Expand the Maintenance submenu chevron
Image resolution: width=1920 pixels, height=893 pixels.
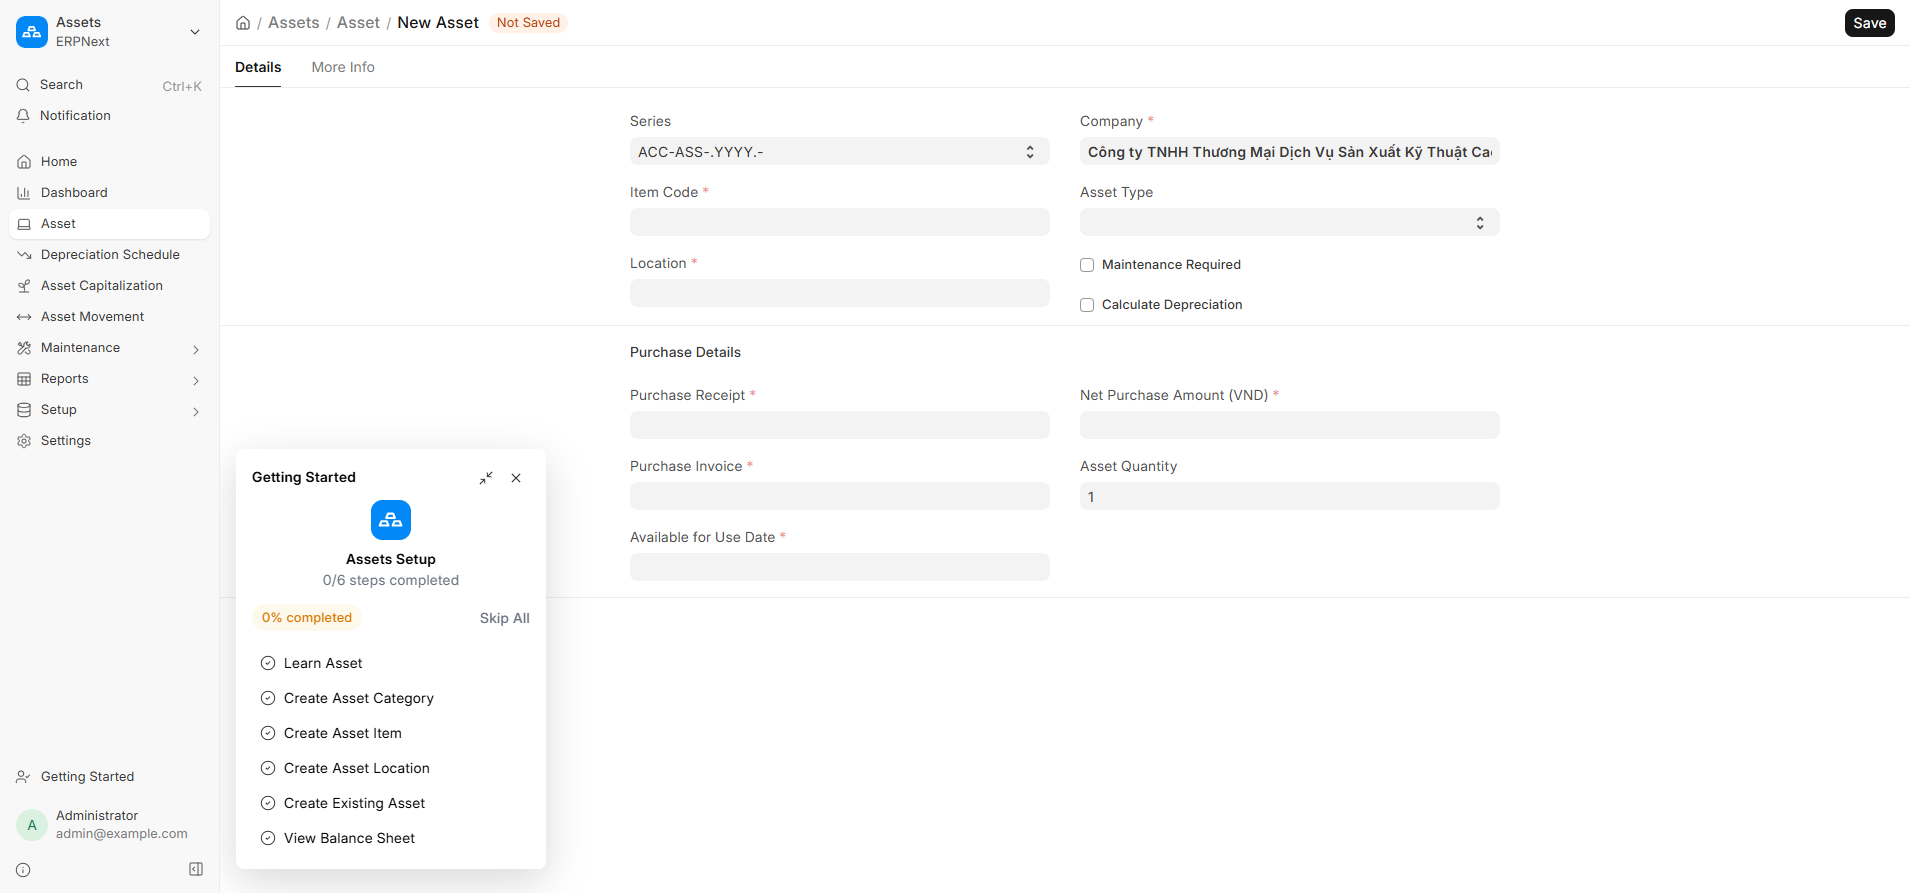[x=196, y=349]
